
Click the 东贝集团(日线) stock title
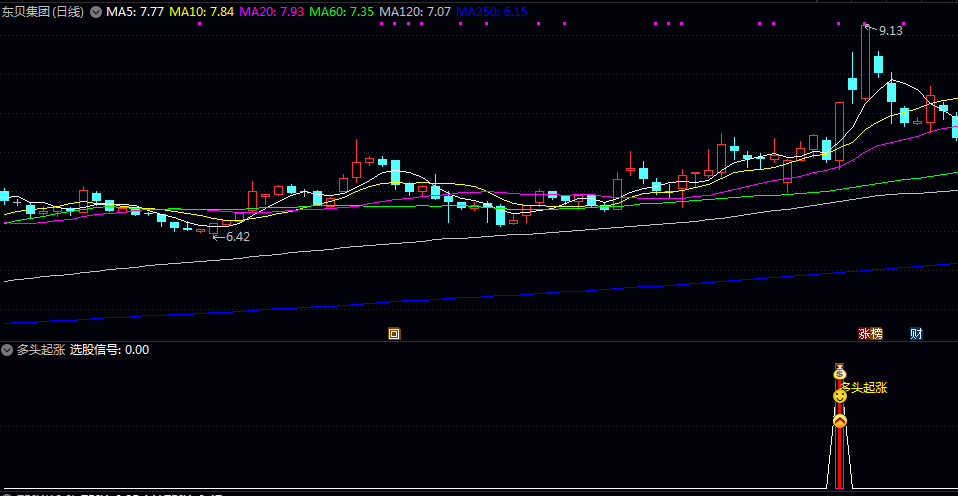43,12
